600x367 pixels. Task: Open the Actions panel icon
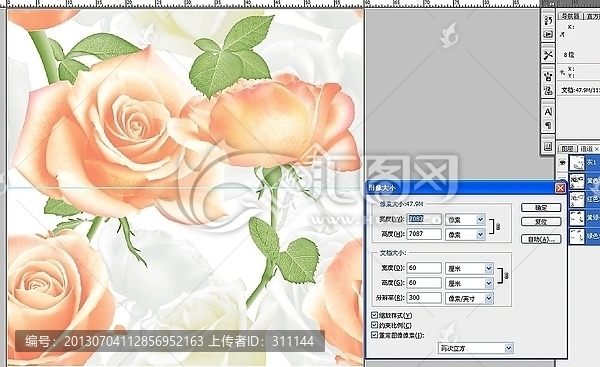(x=548, y=34)
